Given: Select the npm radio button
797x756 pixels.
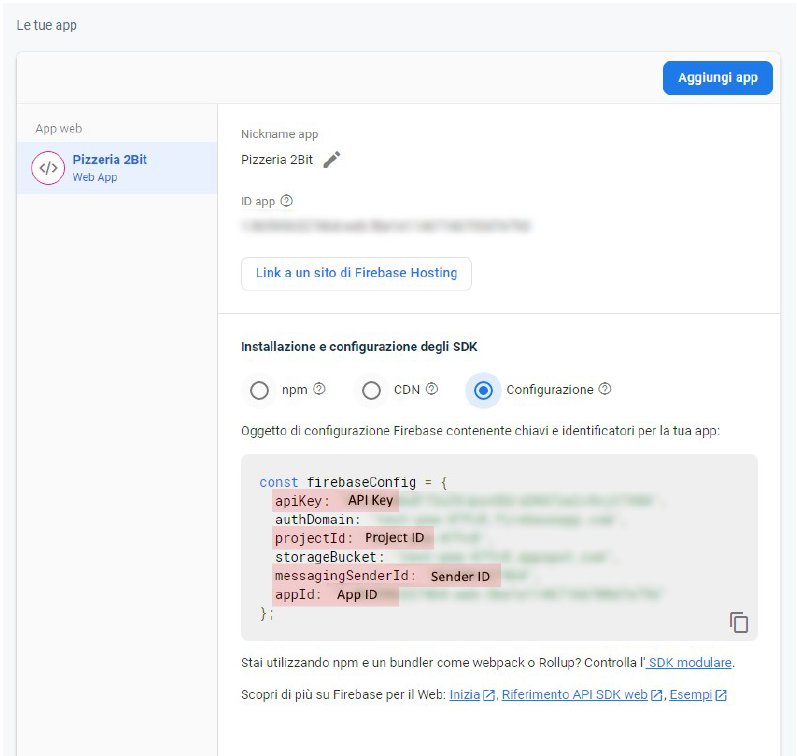Looking at the screenshot, I should [259, 390].
